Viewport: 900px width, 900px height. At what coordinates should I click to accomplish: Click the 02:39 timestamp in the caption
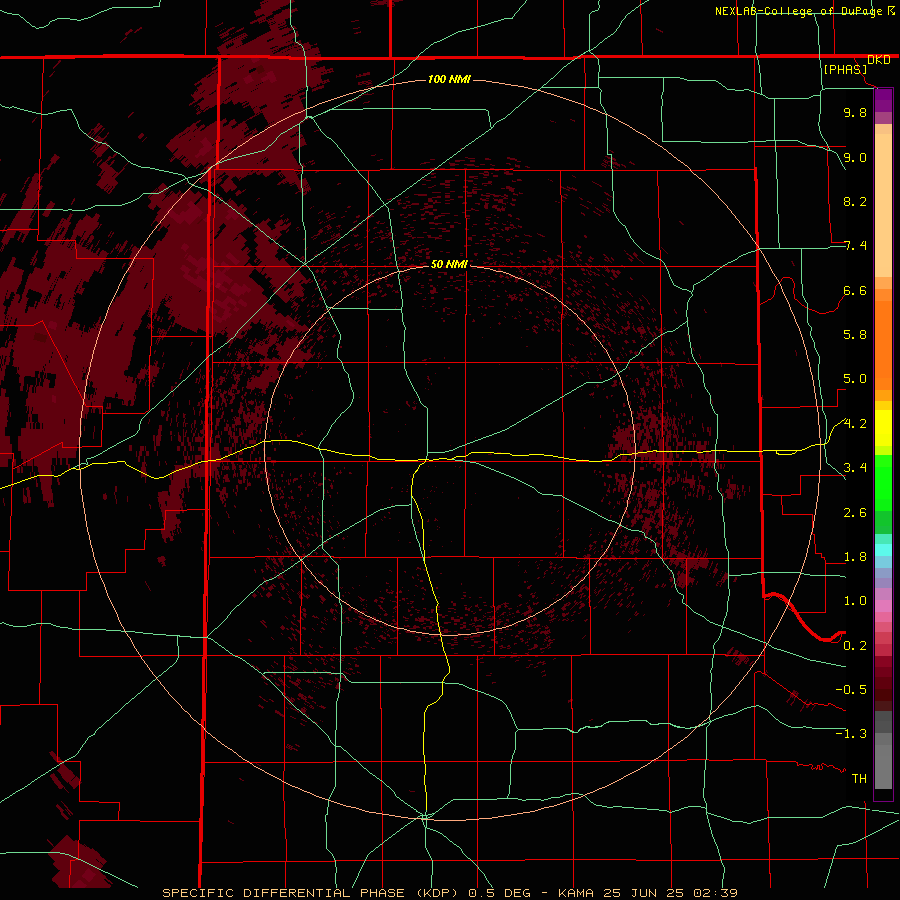[715, 893]
